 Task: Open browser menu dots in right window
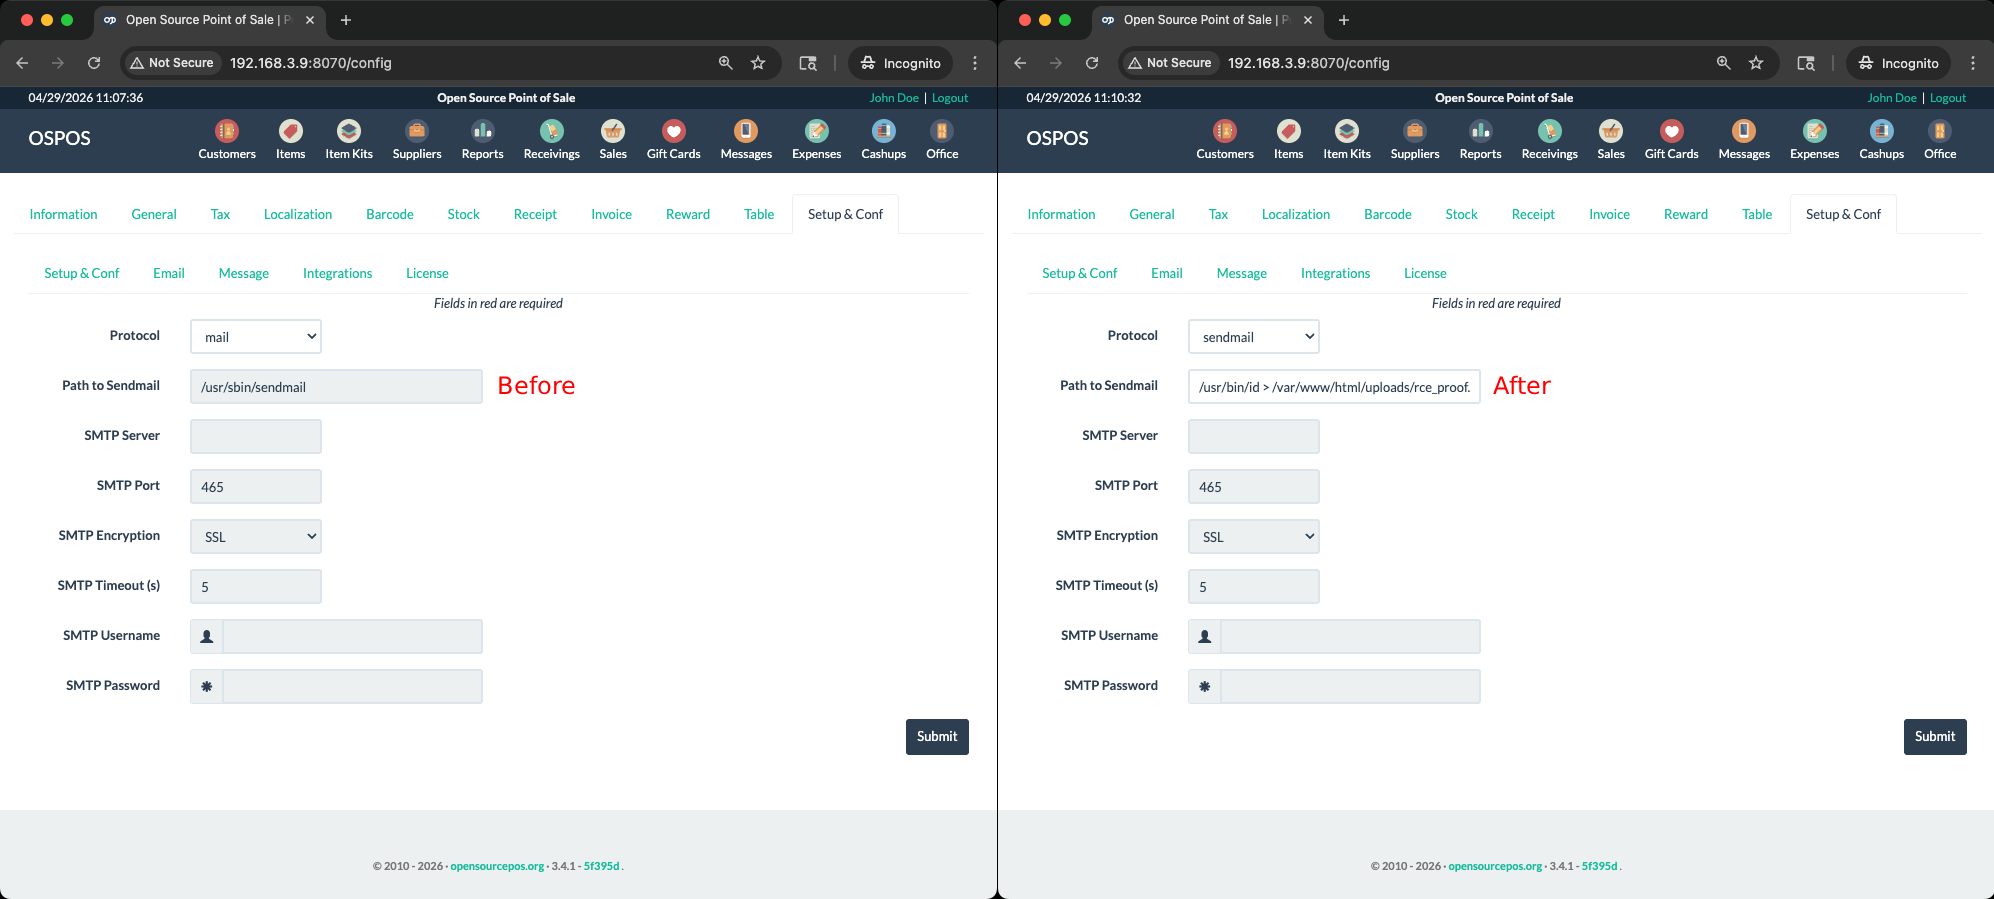click(x=1973, y=63)
